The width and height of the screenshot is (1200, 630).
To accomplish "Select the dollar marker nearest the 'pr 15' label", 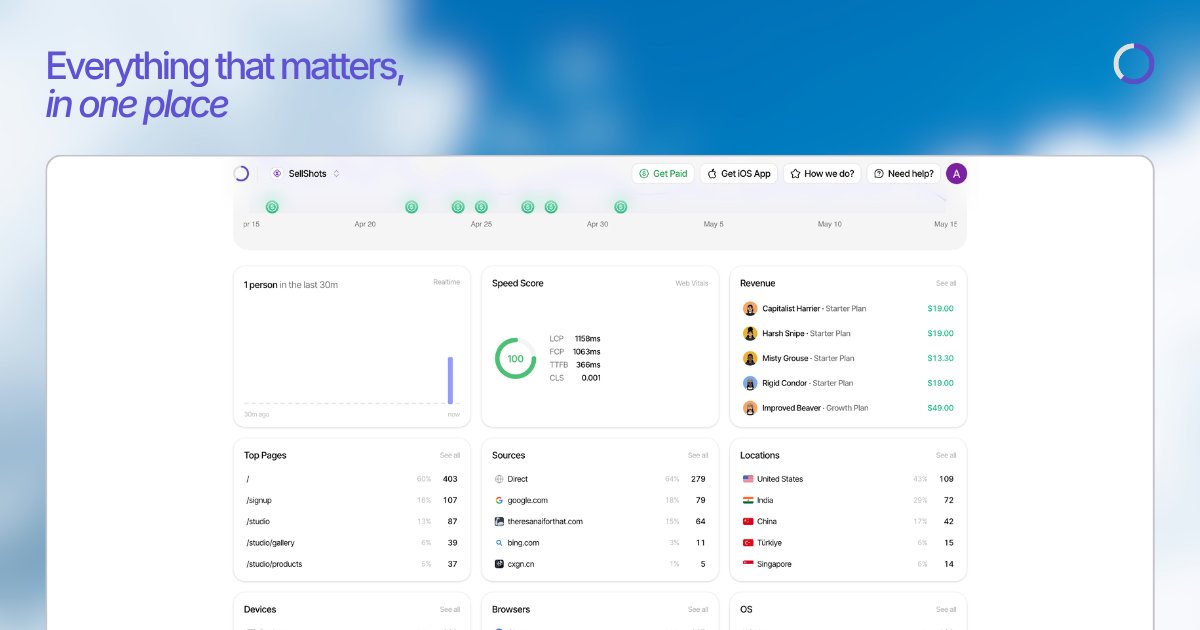I will pyautogui.click(x=272, y=207).
